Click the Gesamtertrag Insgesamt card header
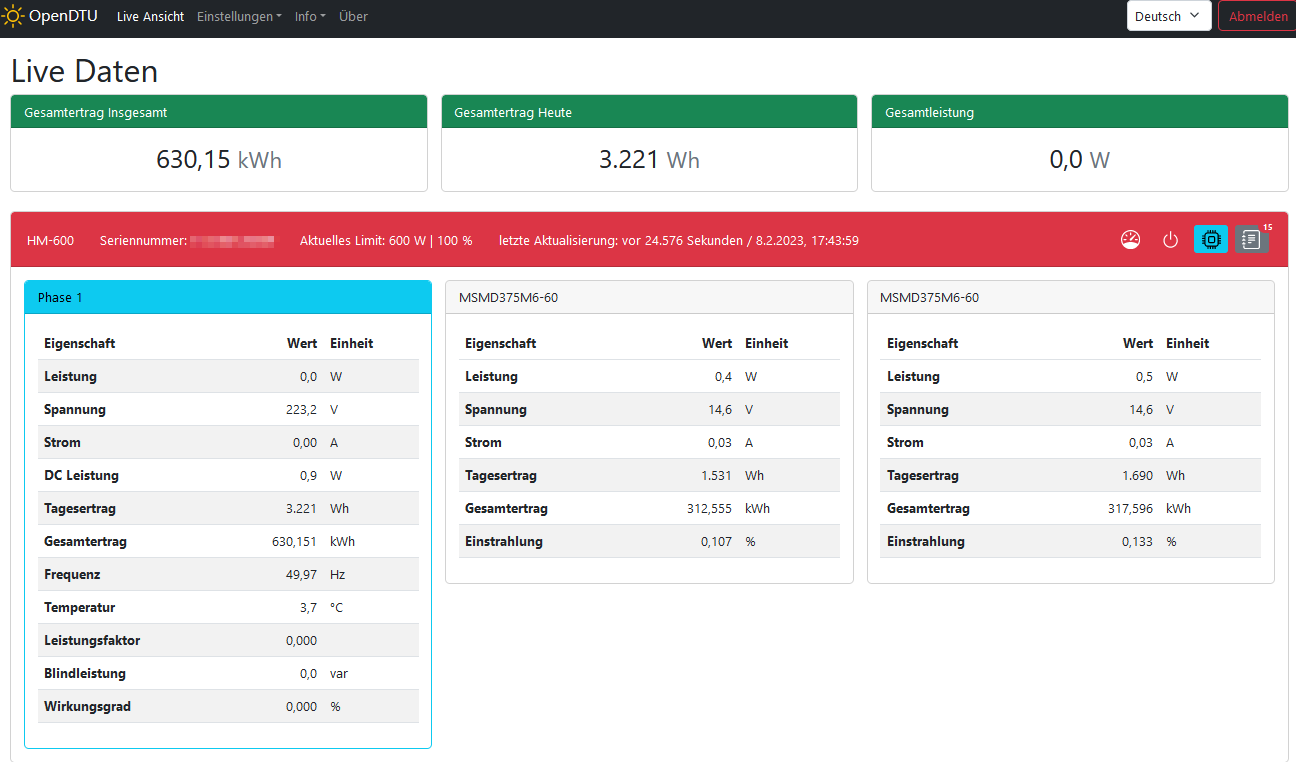Image resolution: width=1296 pixels, height=762 pixels. [x=219, y=112]
